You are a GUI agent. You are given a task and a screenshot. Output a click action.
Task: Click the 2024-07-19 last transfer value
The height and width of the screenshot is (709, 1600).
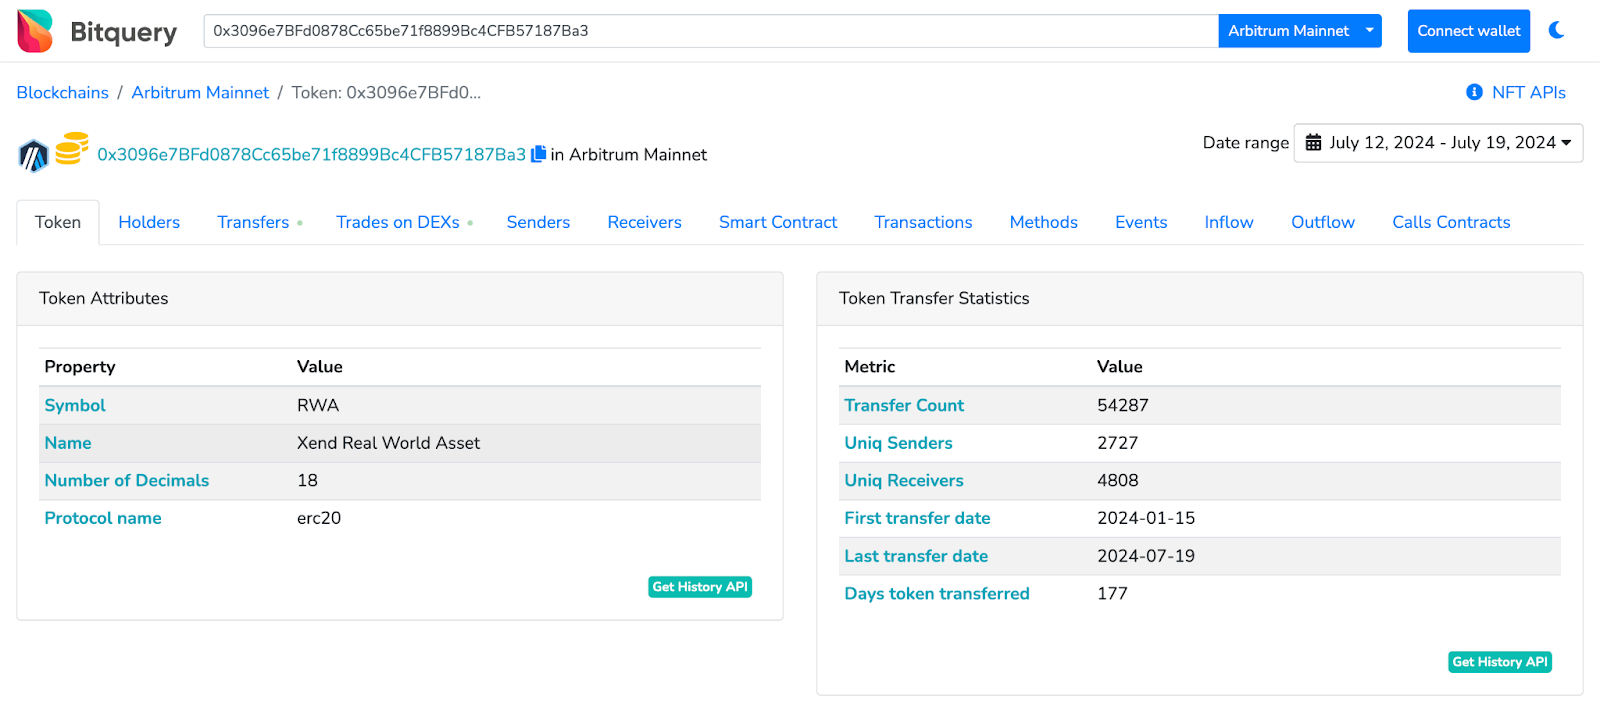(x=1146, y=556)
